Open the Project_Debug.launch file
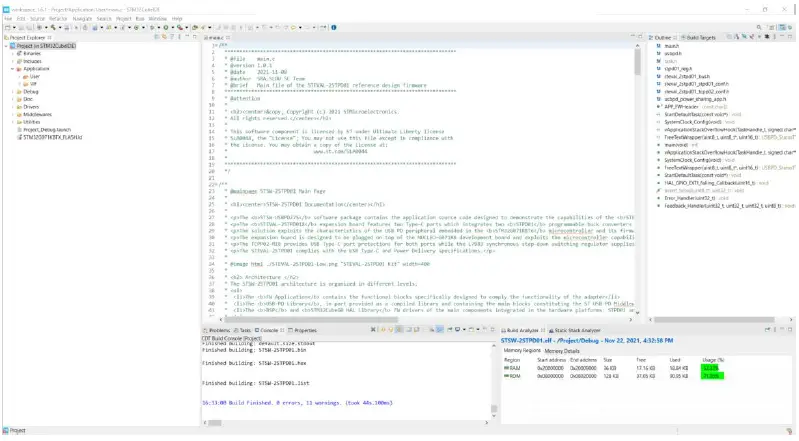This screenshot has height=441, width=799. tap(46, 129)
